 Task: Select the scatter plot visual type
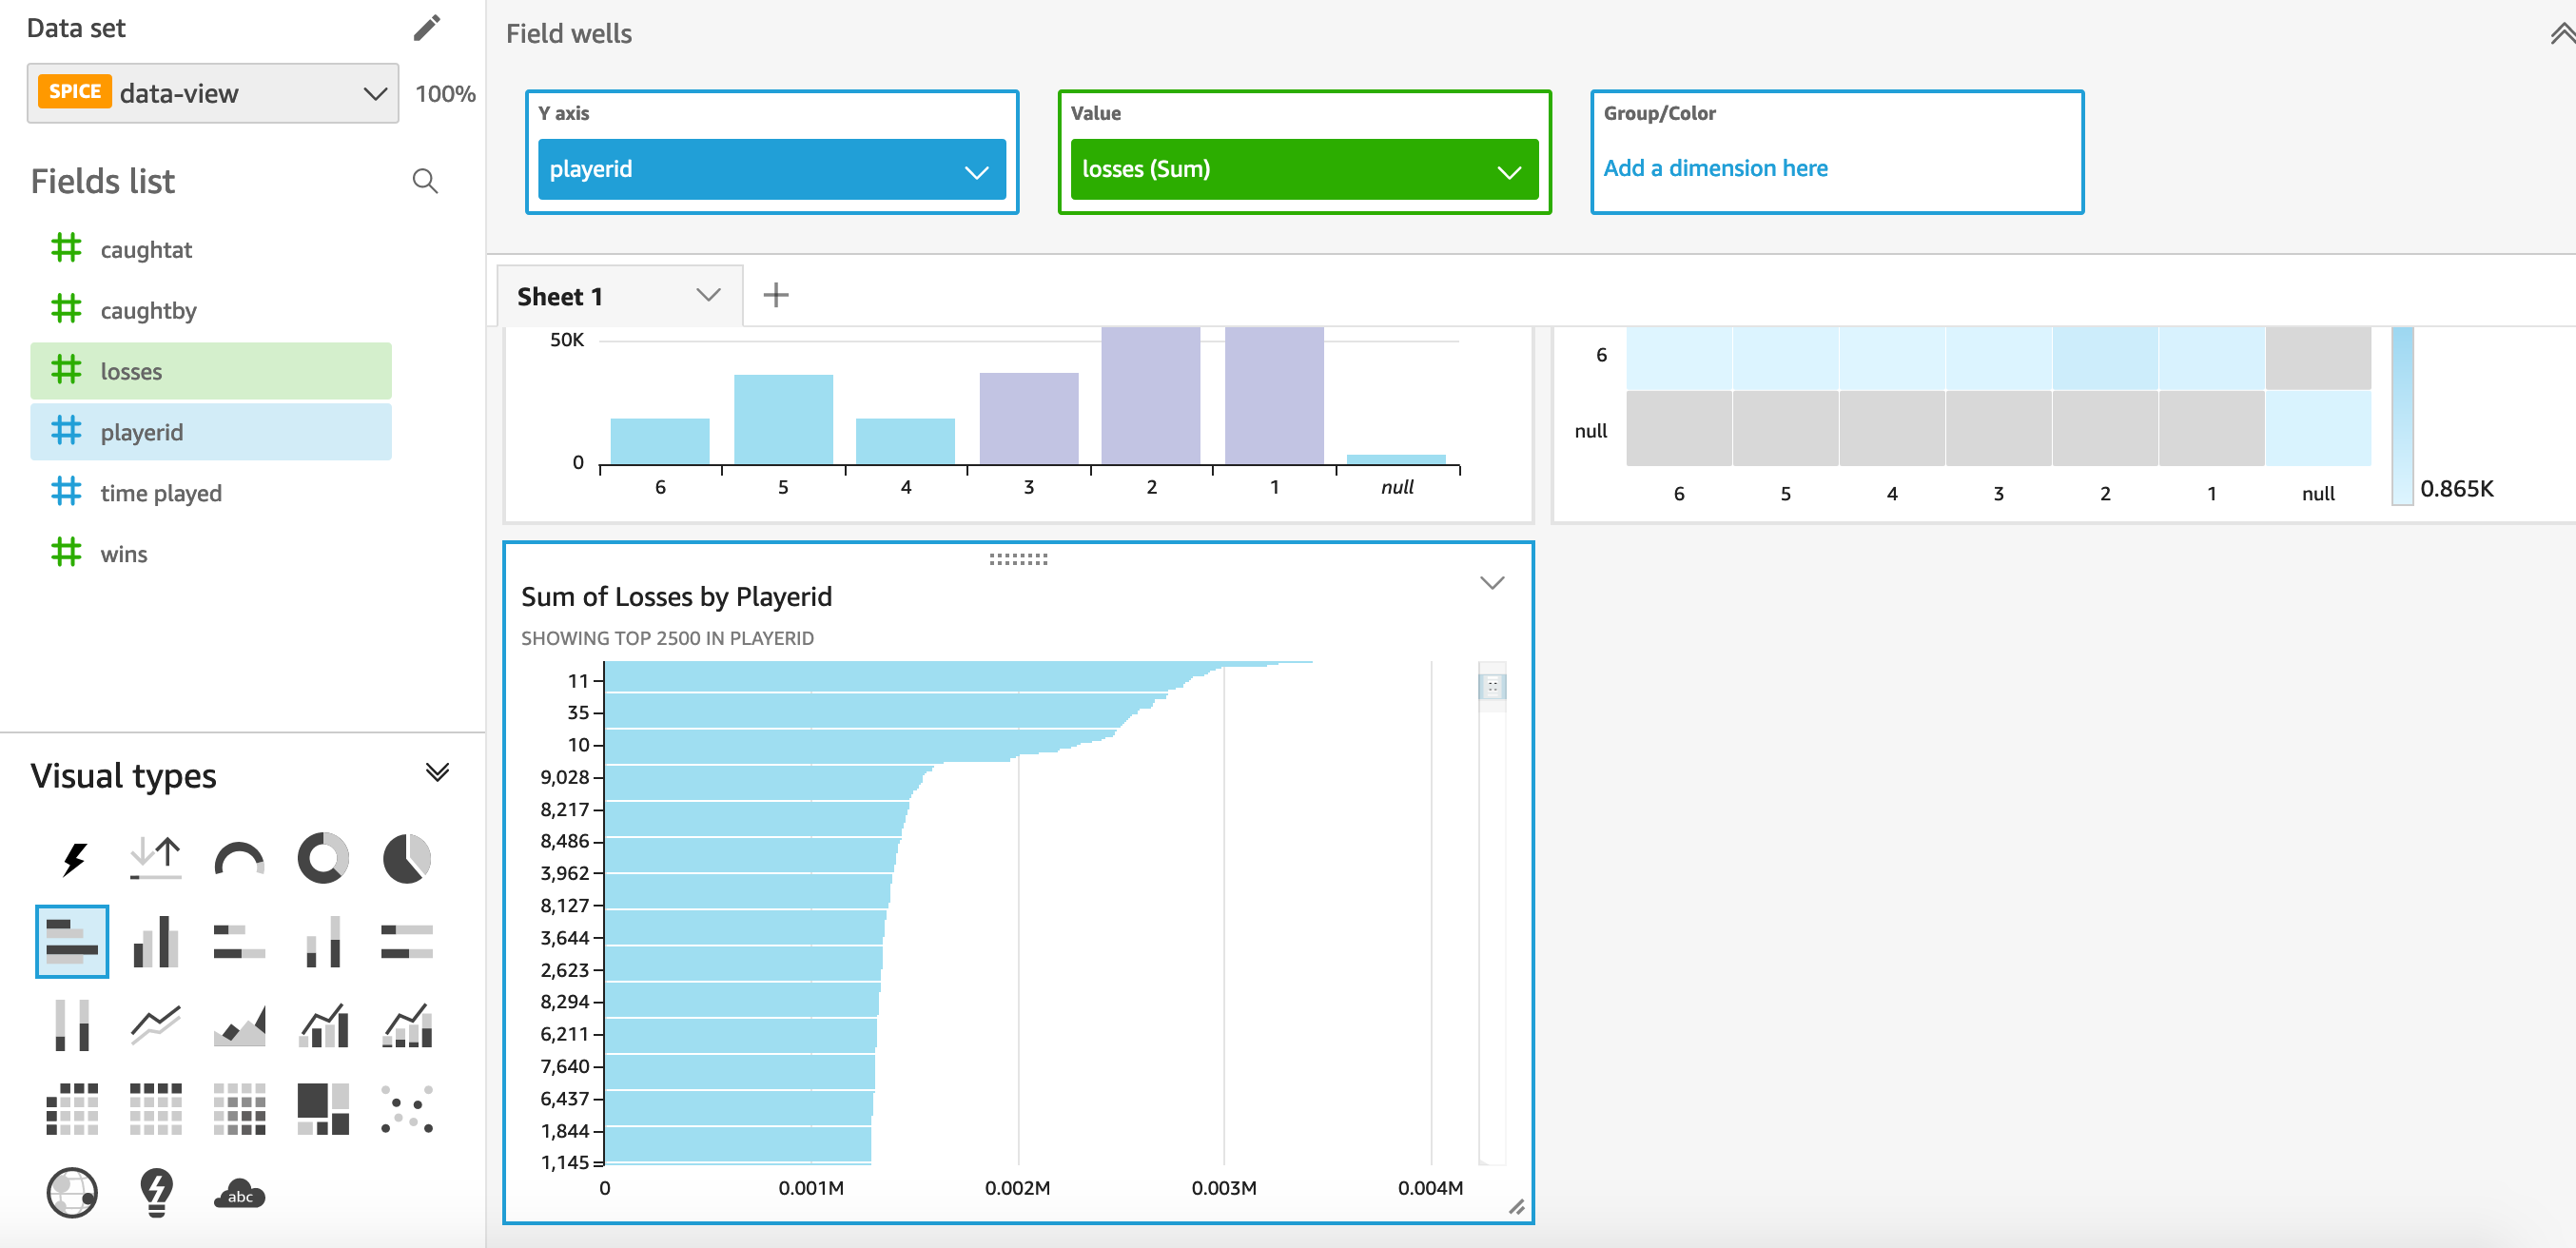pos(406,1107)
